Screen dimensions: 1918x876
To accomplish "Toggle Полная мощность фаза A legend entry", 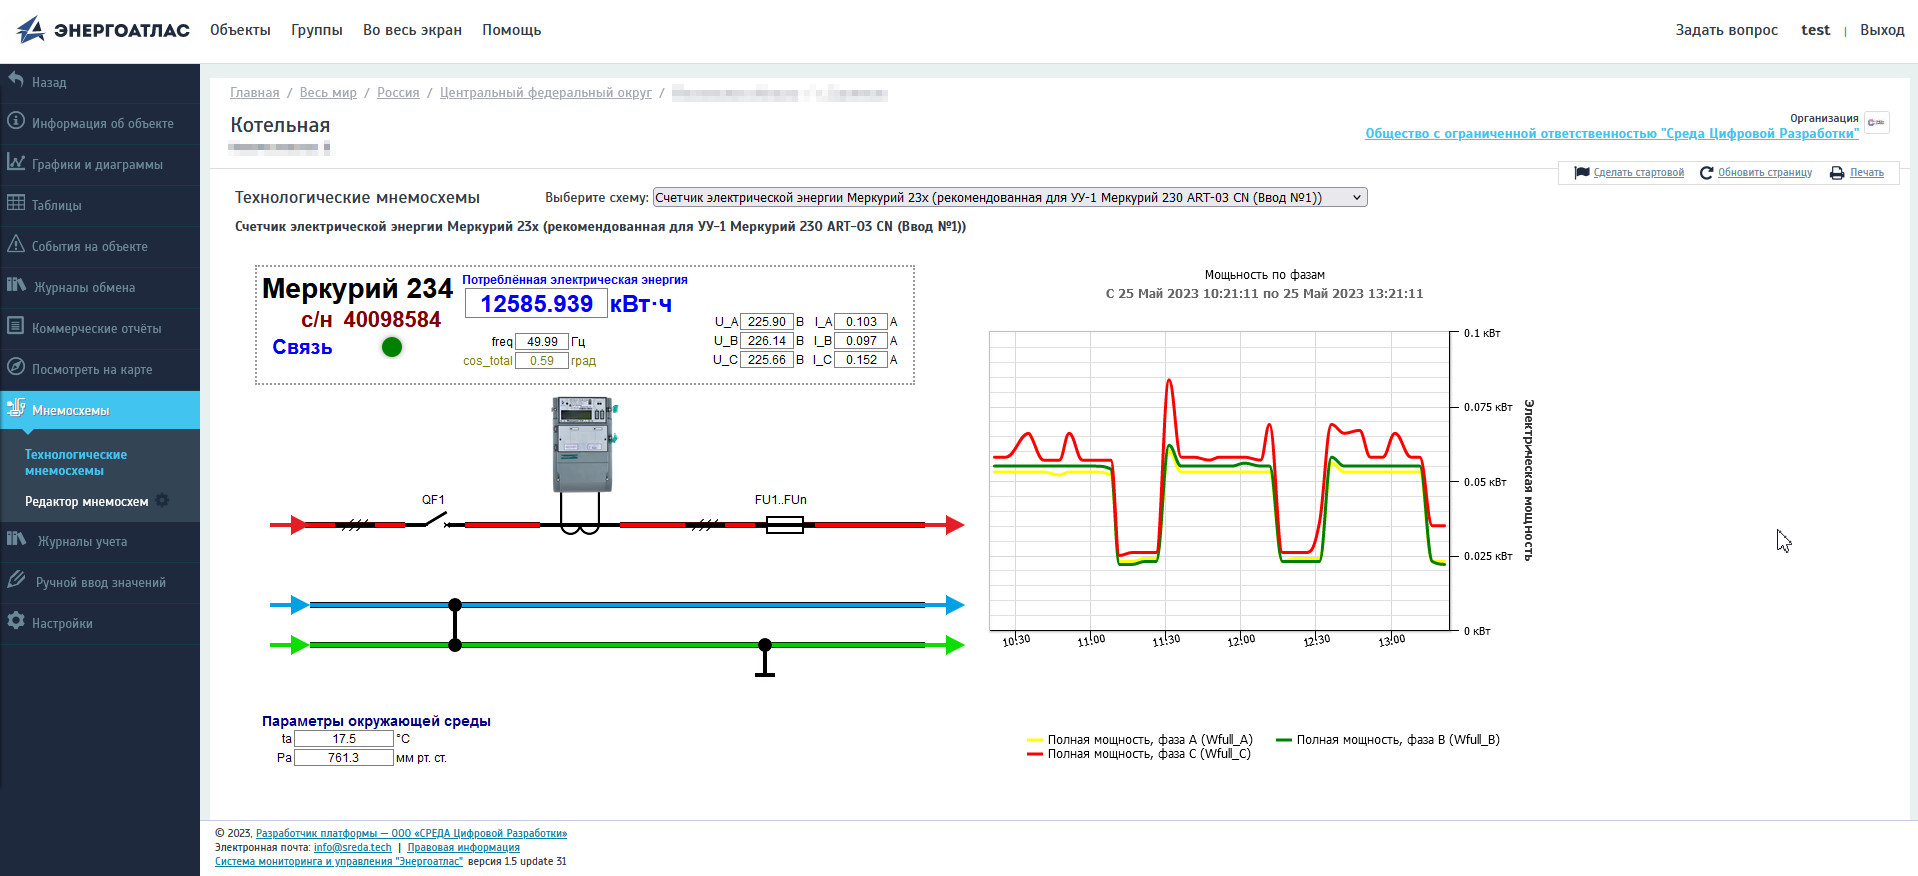I will (x=1140, y=740).
